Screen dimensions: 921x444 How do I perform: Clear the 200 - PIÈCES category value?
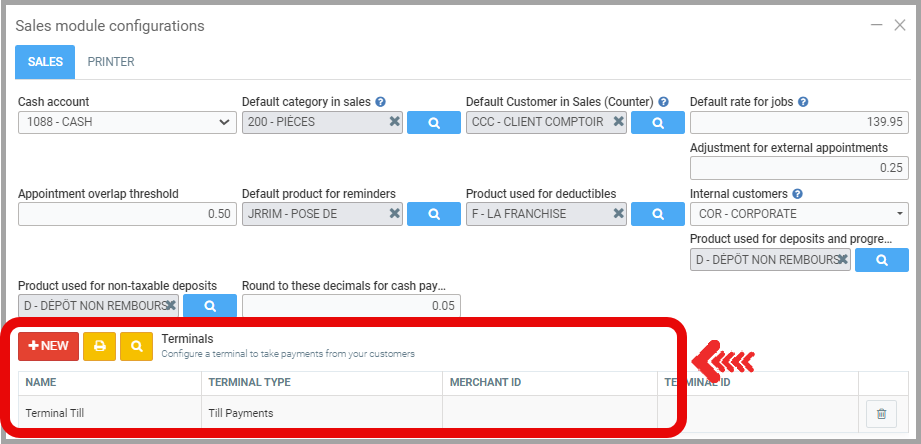tap(394, 122)
